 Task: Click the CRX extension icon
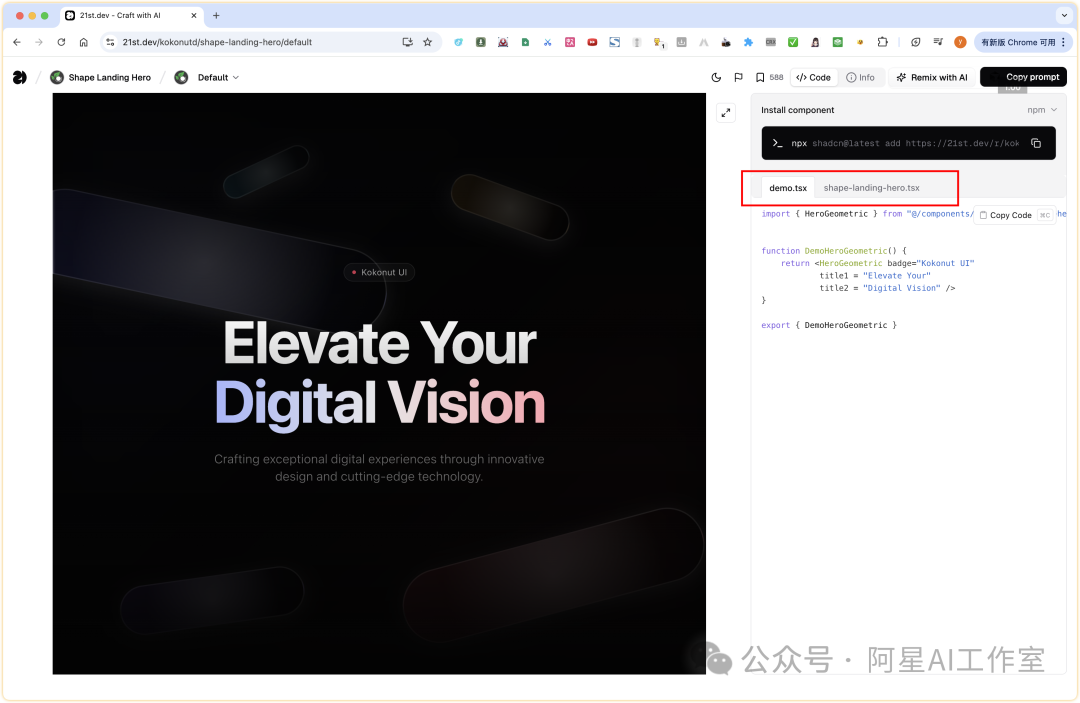pyautogui.click(x=771, y=42)
